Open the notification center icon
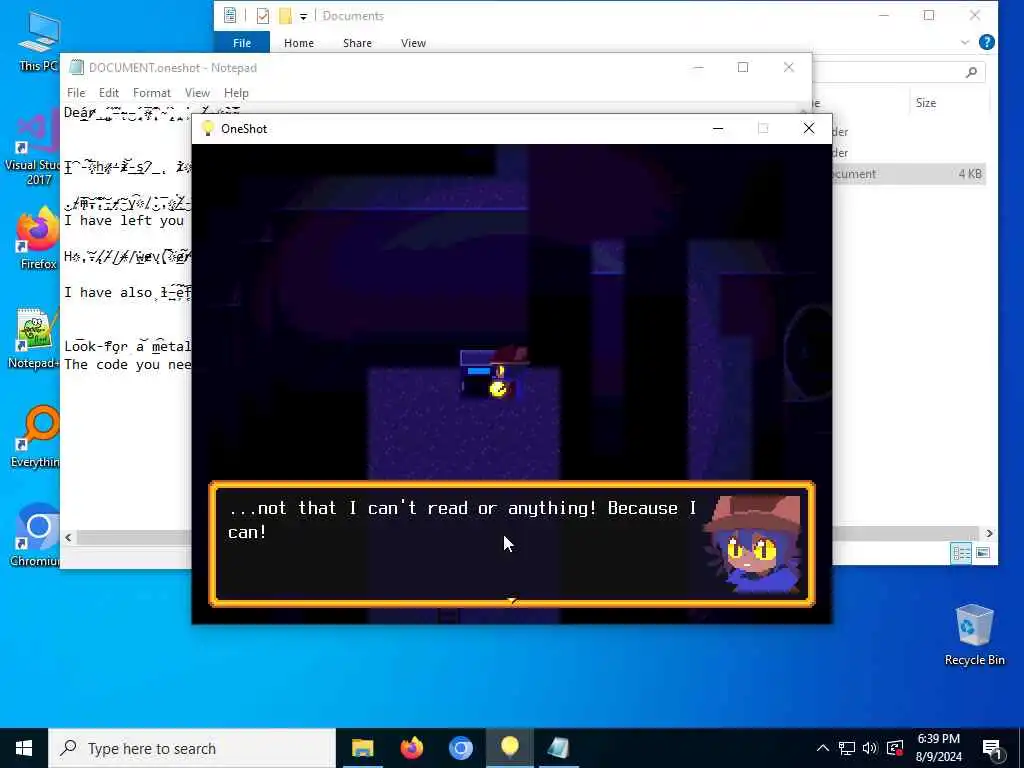The width and height of the screenshot is (1024, 768). tap(993, 748)
